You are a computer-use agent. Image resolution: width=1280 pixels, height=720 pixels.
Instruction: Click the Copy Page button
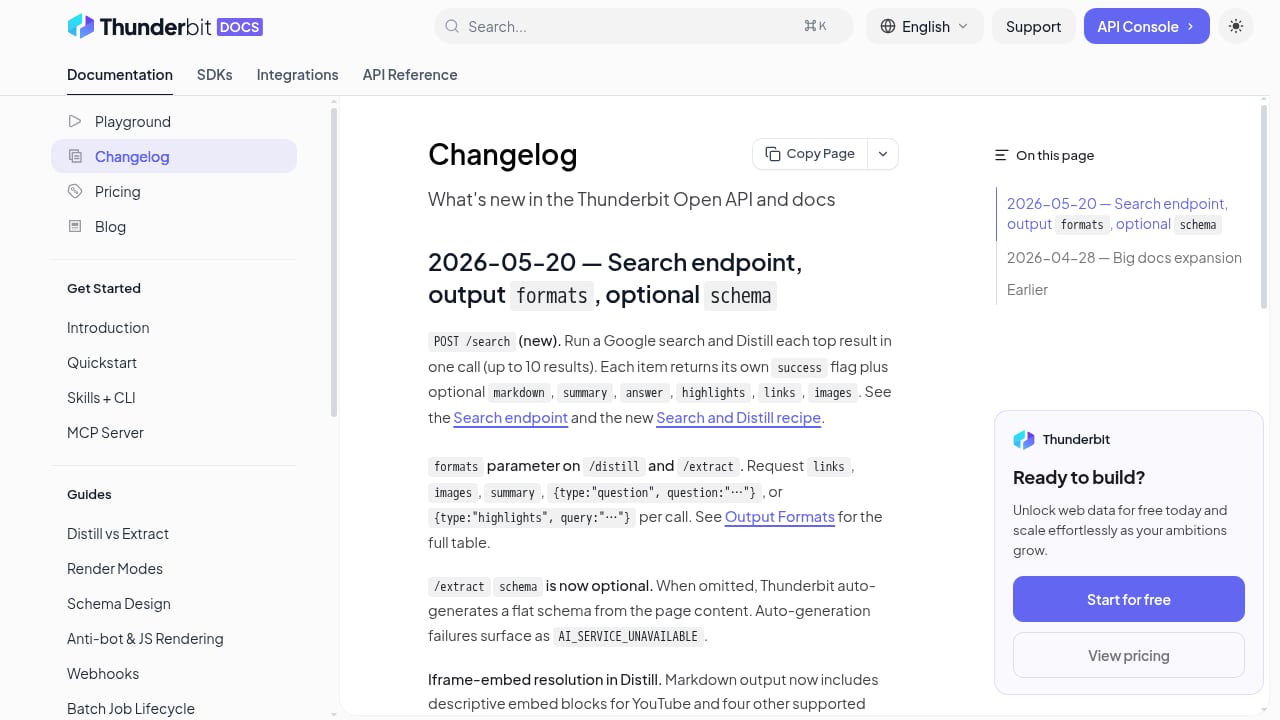pyautogui.click(x=810, y=154)
